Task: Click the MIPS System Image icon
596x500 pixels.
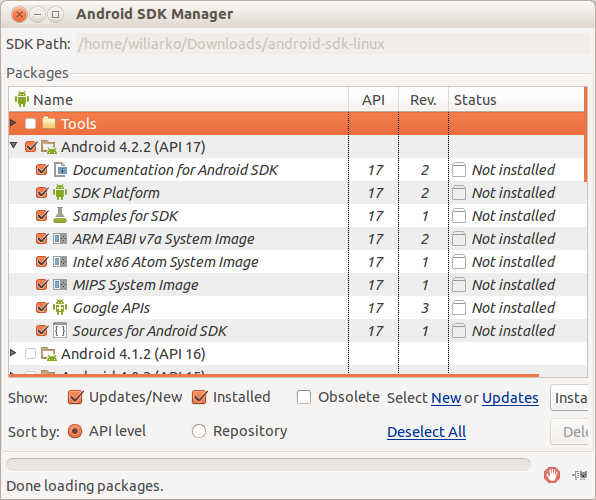Action: tap(60, 284)
